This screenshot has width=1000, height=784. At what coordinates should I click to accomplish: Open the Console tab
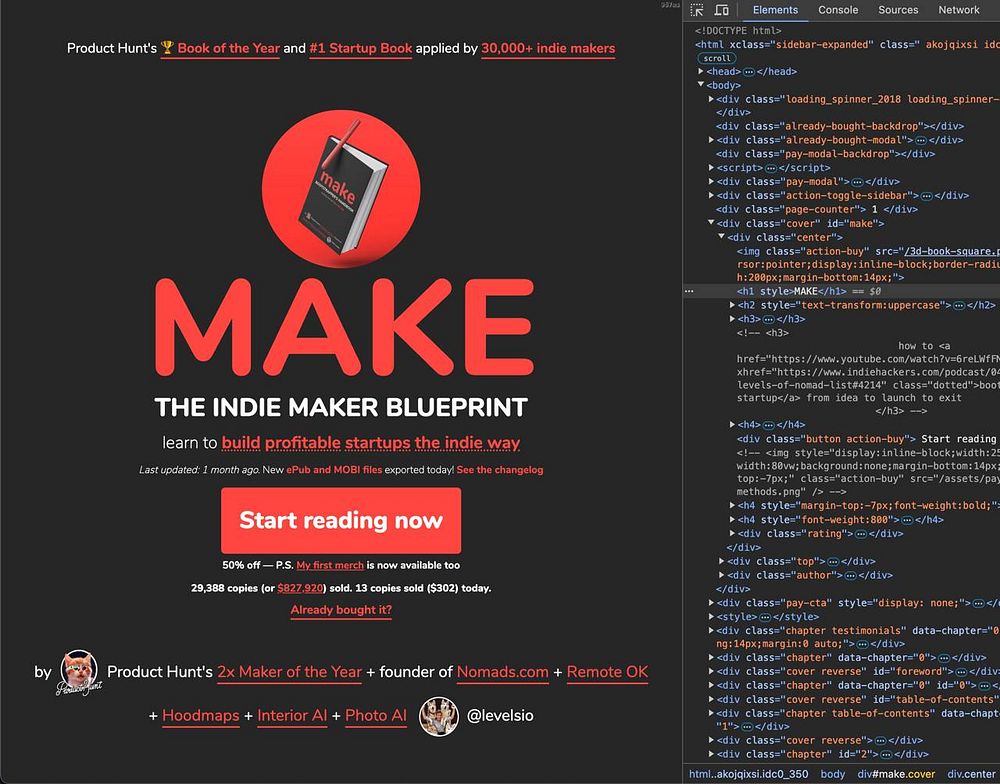[x=838, y=10]
